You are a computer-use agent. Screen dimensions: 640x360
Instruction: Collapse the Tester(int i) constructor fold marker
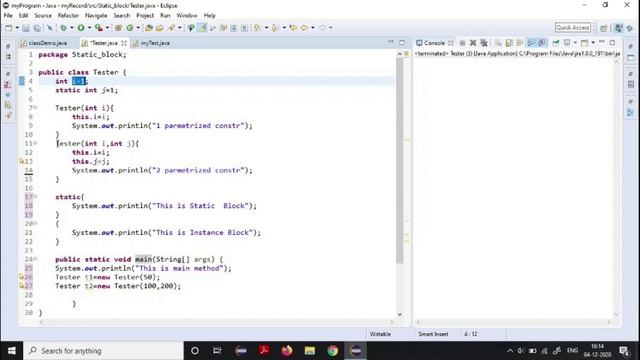click(36, 108)
